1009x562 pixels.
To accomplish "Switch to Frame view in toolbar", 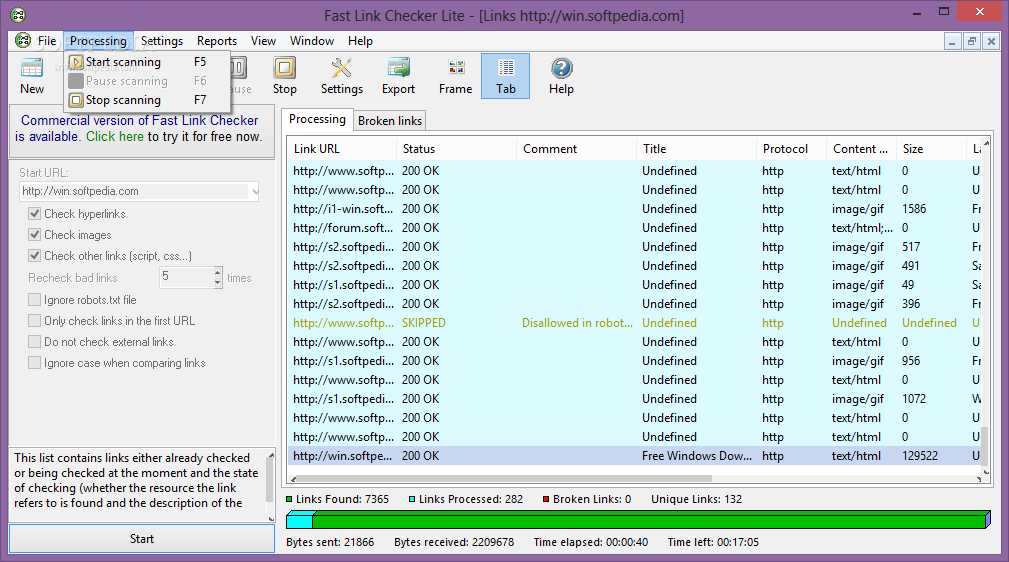I will click(x=456, y=76).
